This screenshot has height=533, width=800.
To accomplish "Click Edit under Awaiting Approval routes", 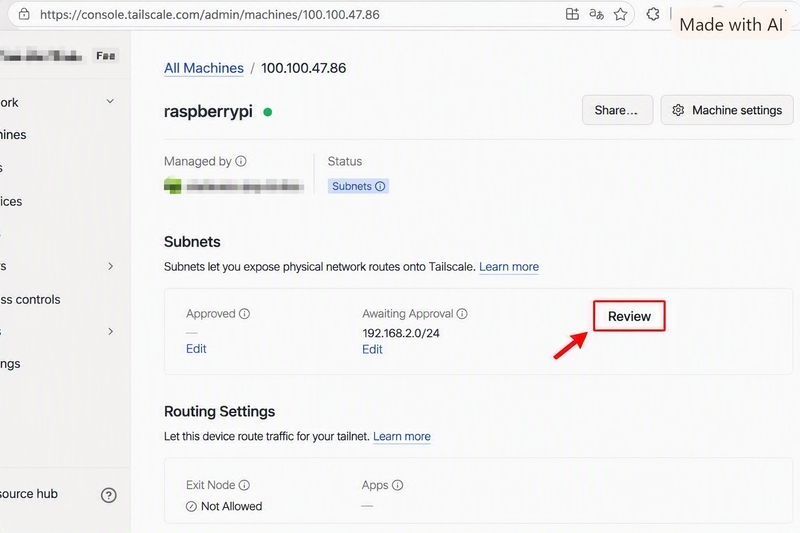I will (372, 349).
